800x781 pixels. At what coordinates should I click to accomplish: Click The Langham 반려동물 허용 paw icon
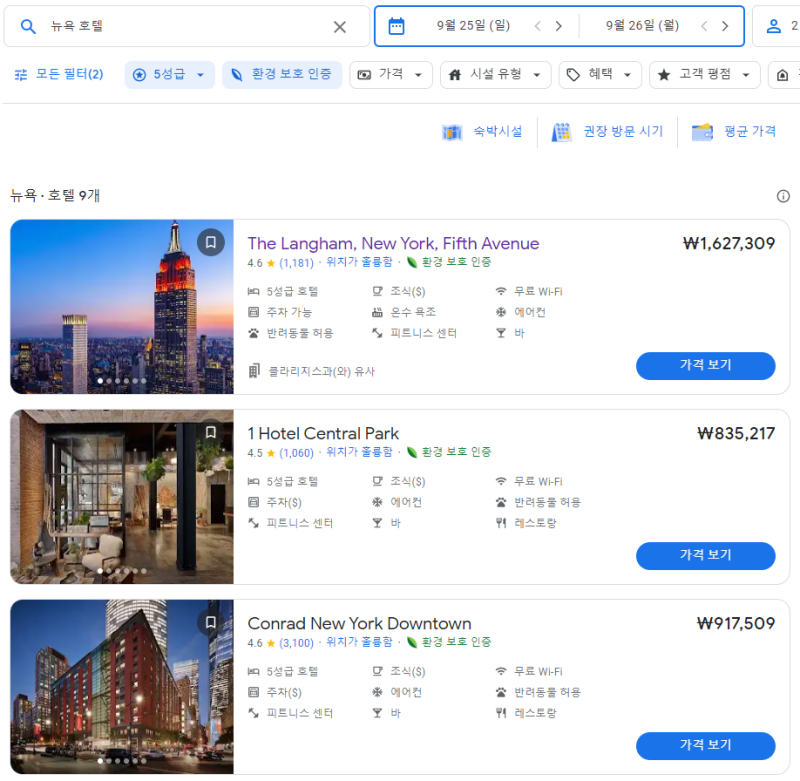[x=254, y=333]
